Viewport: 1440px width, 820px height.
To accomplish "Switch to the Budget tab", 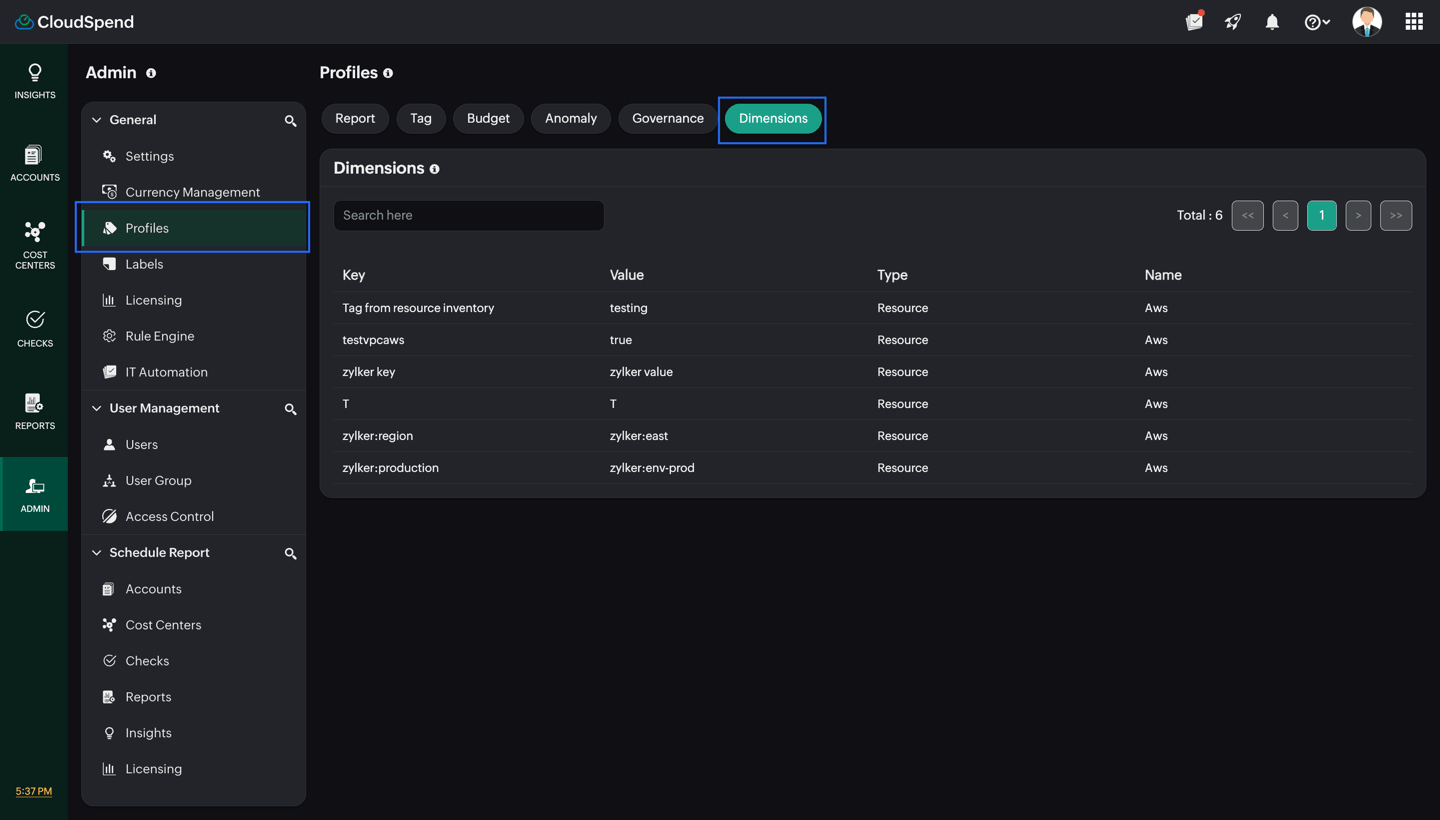I will 488,118.
